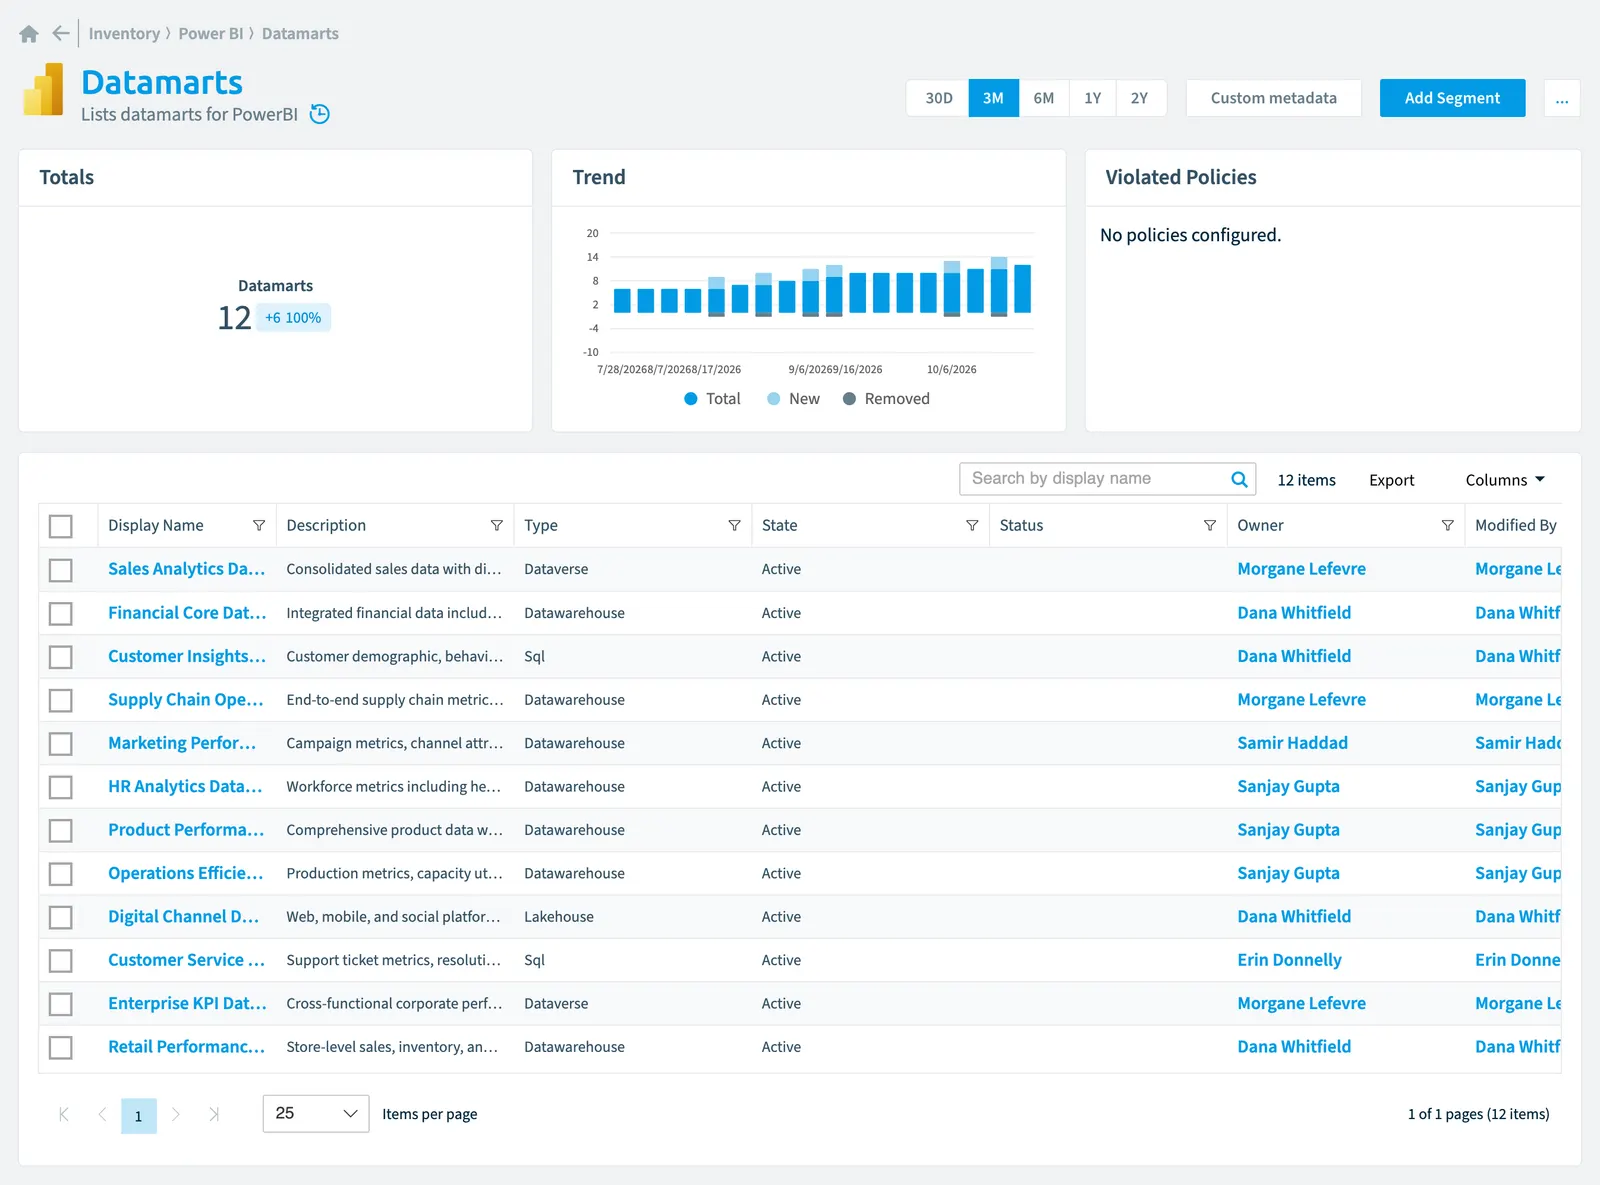Check the Marketing Perfor... row checkbox
This screenshot has width=1600, height=1185.
tap(61, 744)
